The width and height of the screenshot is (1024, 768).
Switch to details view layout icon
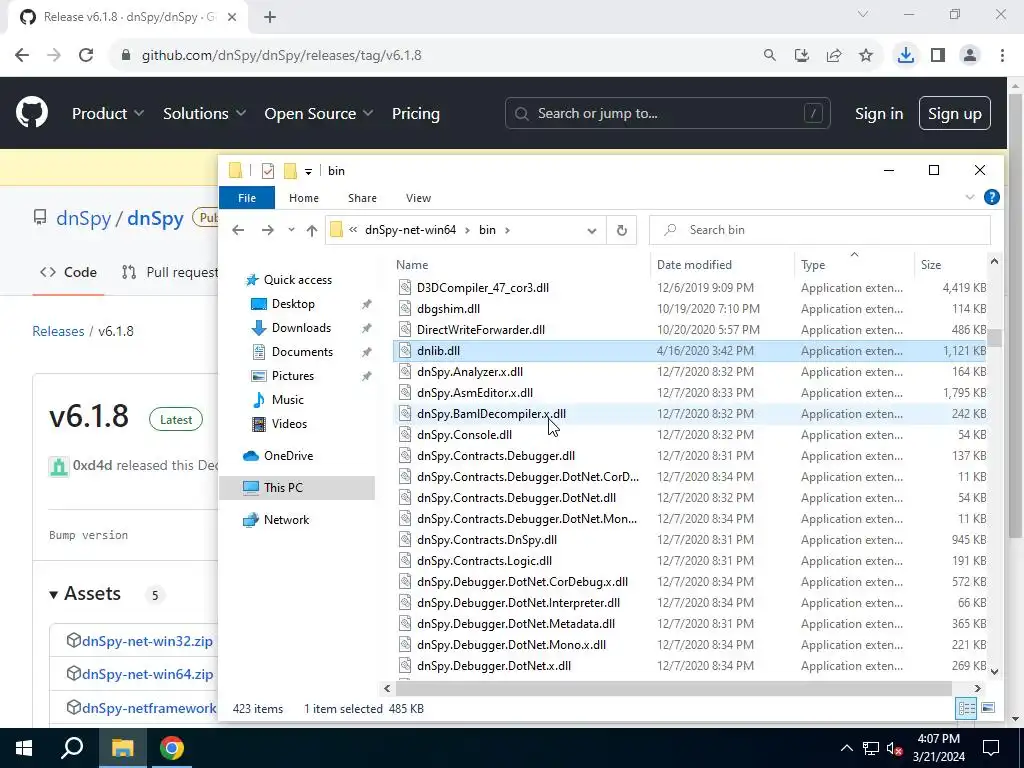[x=967, y=708]
